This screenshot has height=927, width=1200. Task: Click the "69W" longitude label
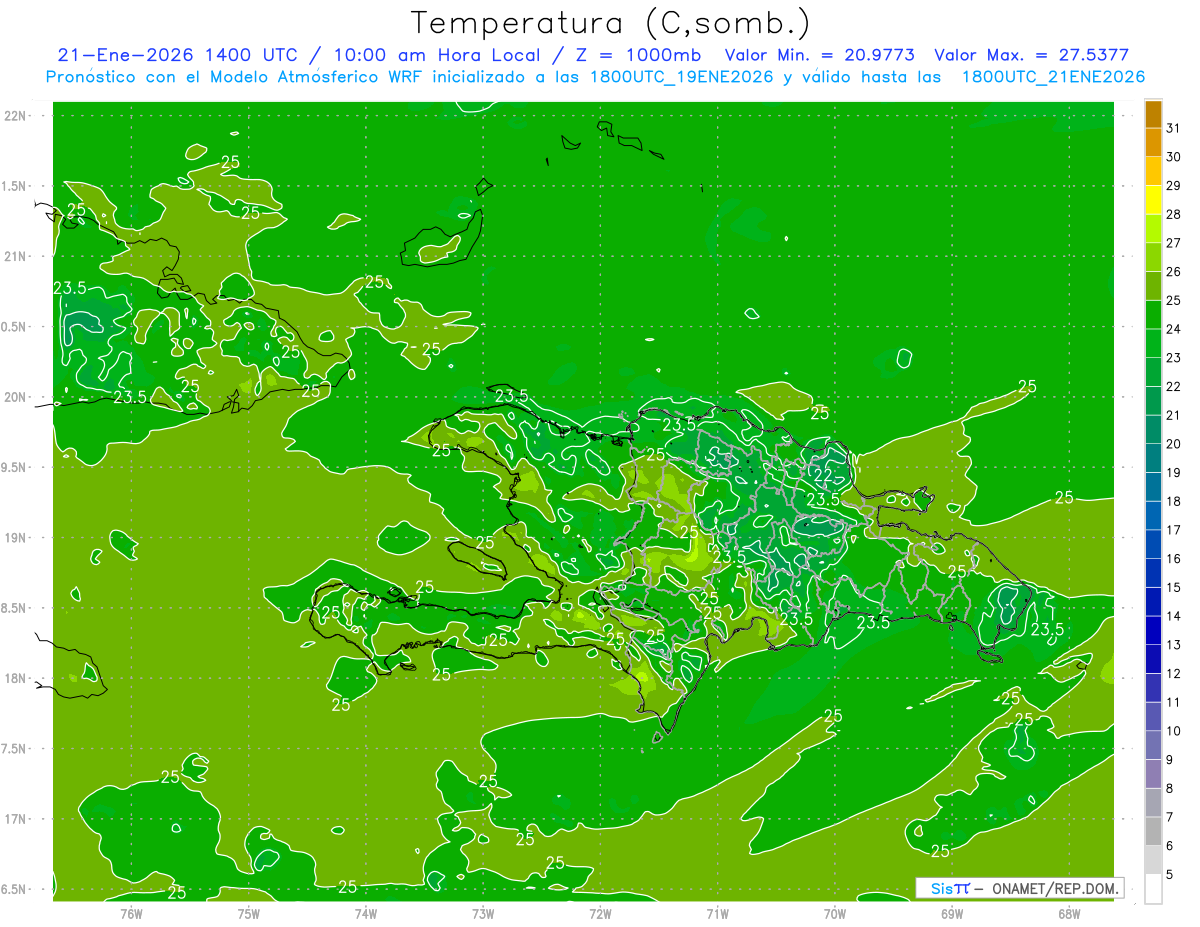[951, 913]
